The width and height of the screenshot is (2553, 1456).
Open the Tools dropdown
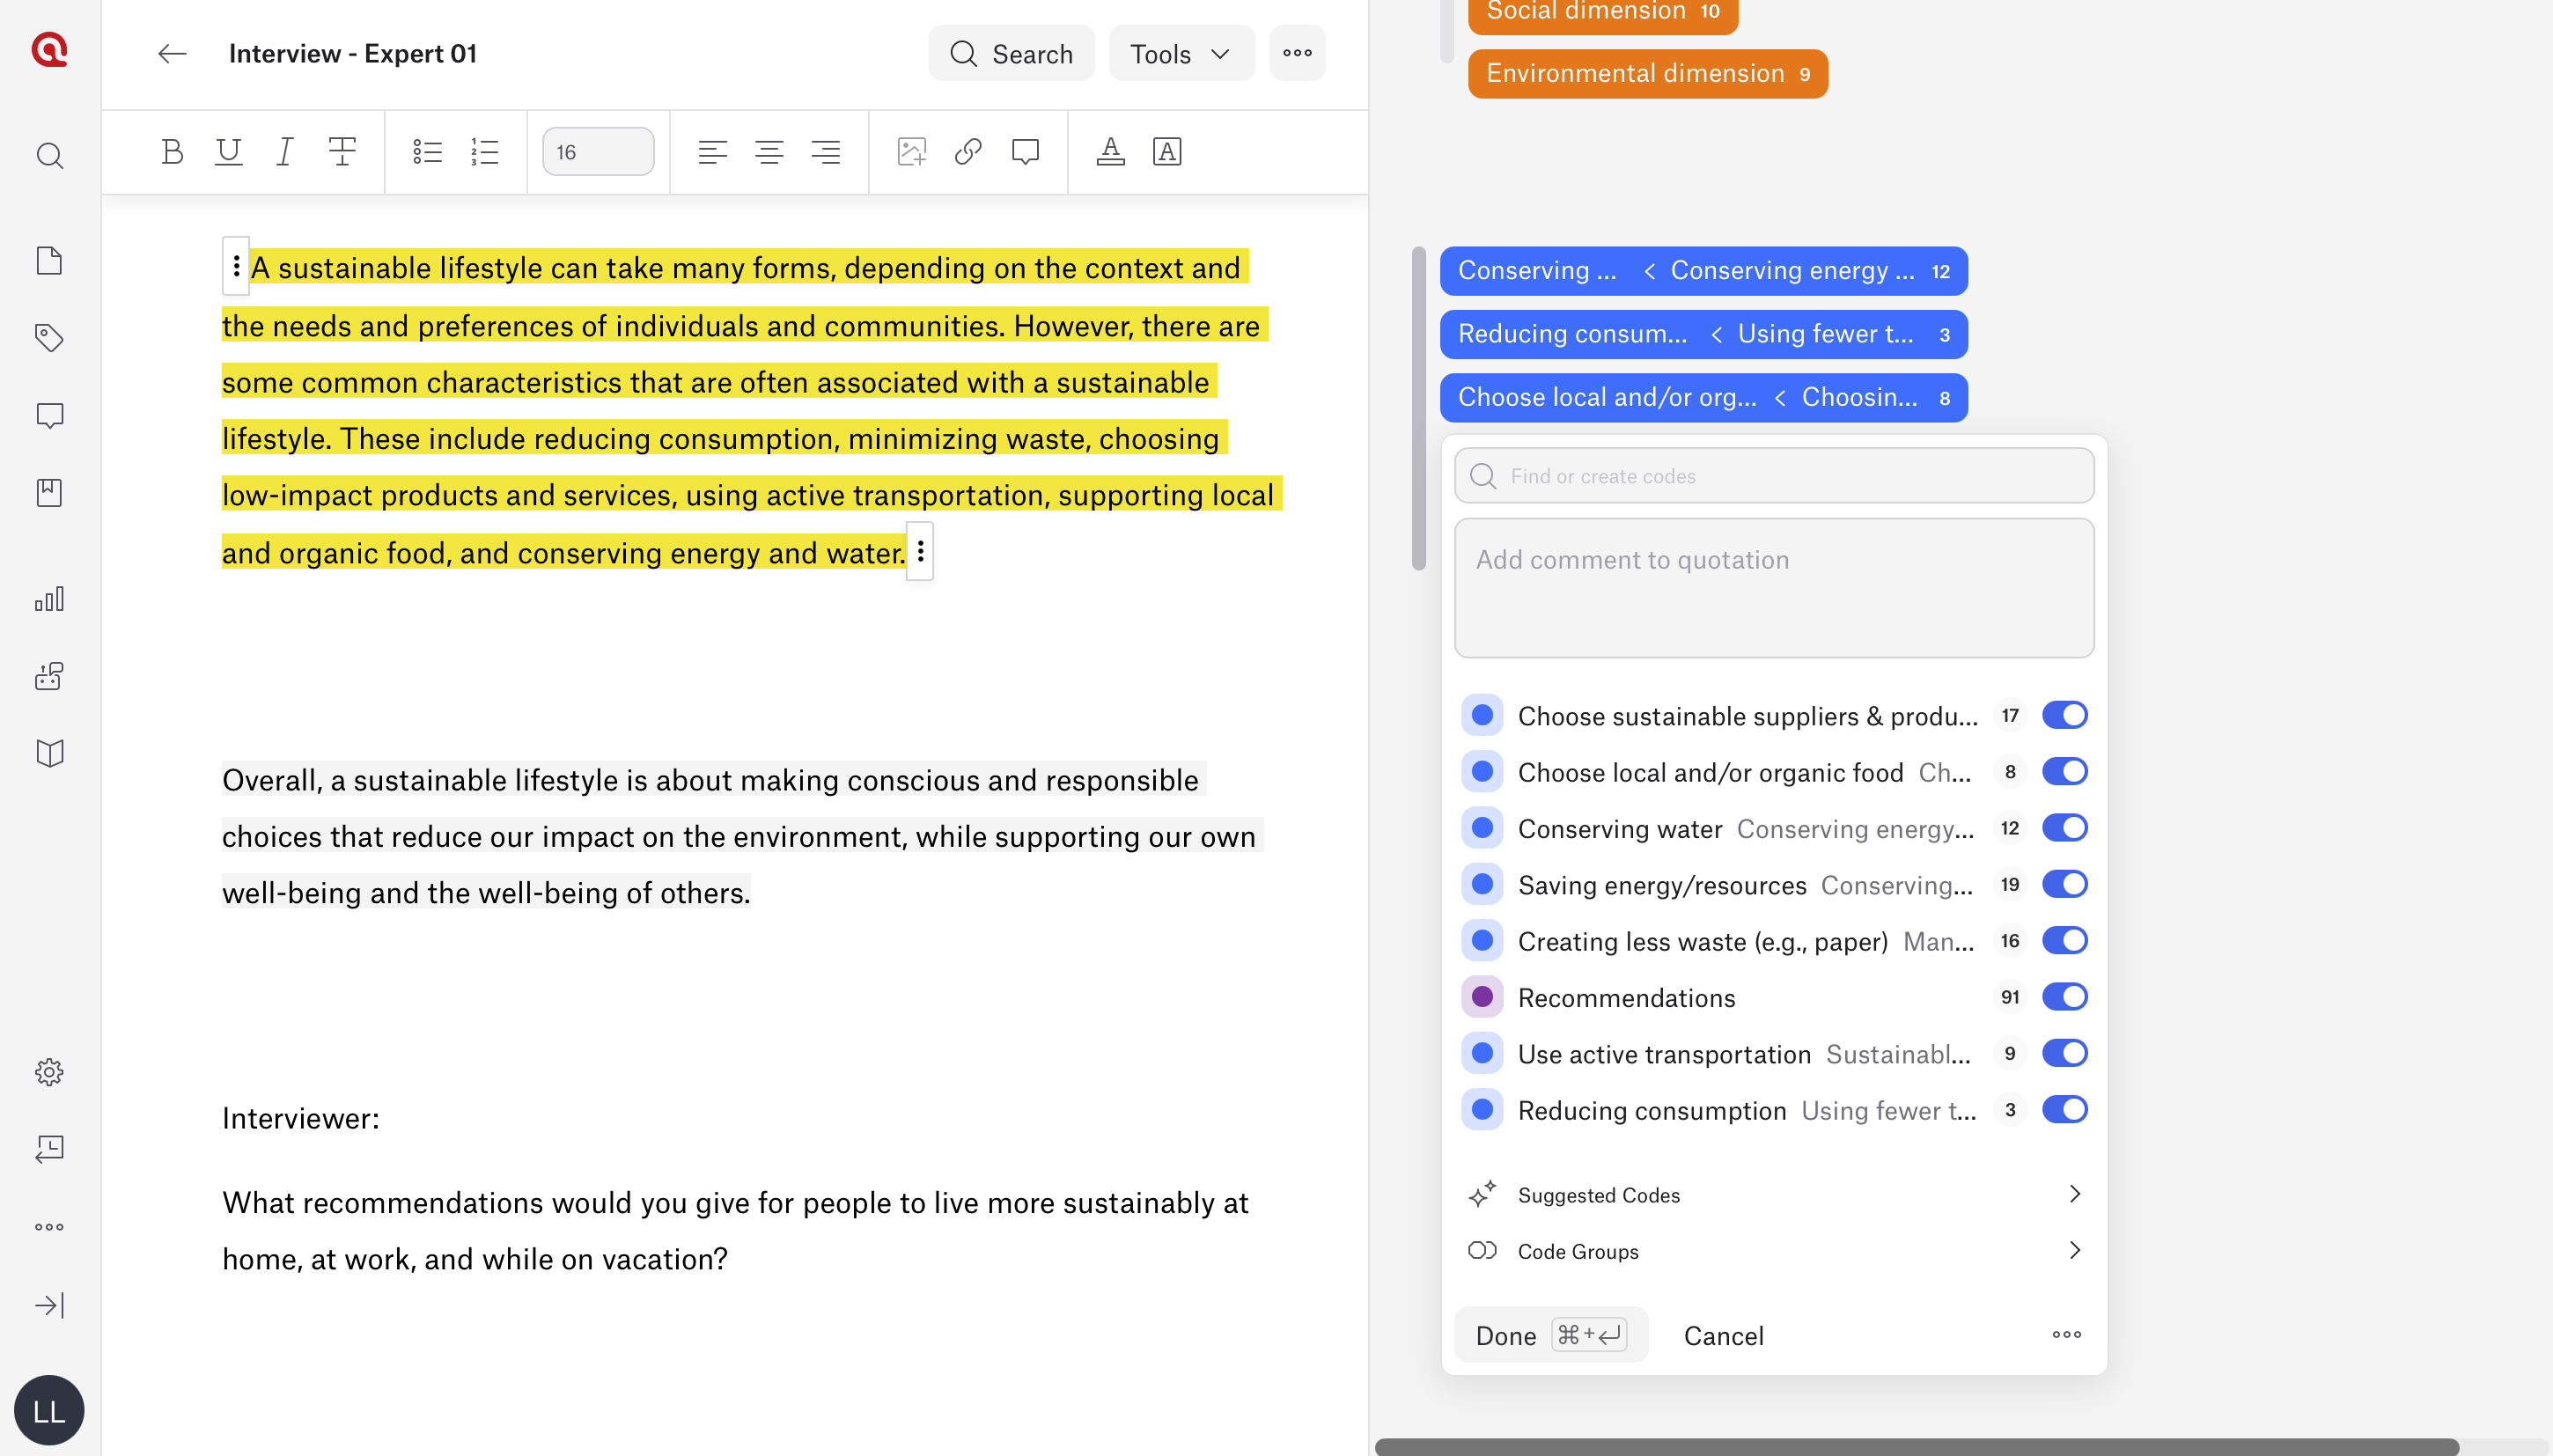[x=1181, y=54]
